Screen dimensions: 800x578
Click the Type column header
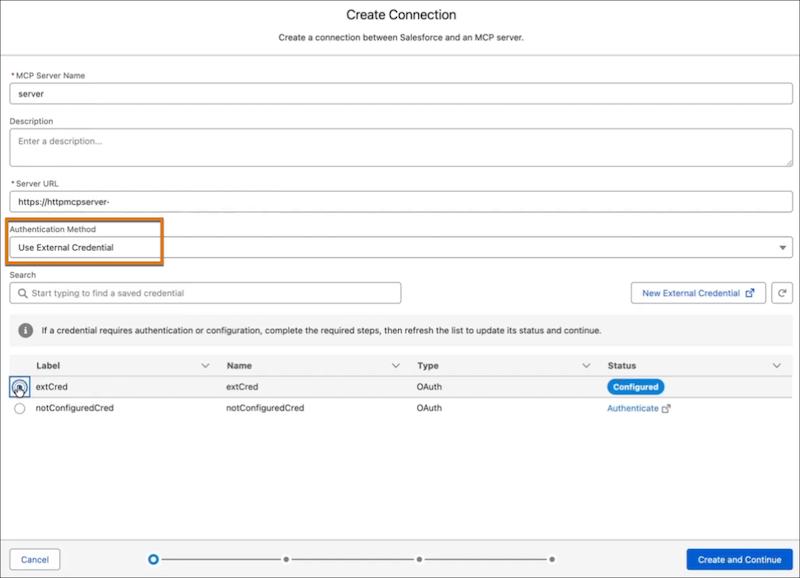(x=428, y=366)
